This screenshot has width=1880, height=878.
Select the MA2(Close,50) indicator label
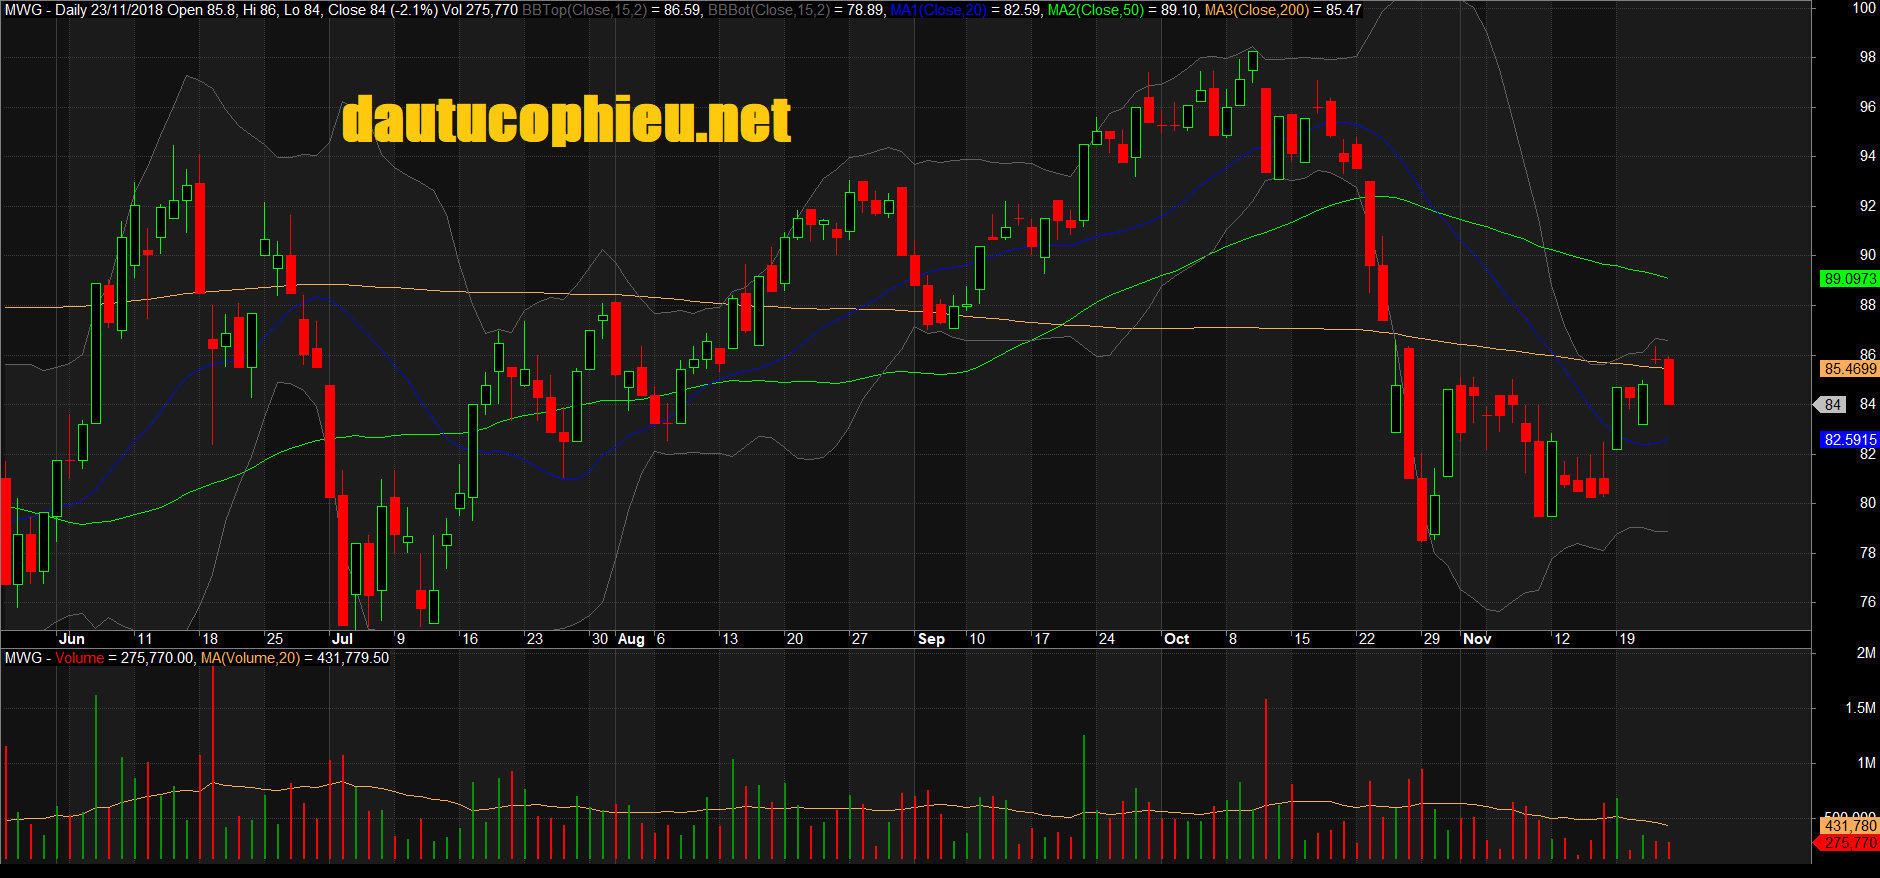click(1095, 10)
